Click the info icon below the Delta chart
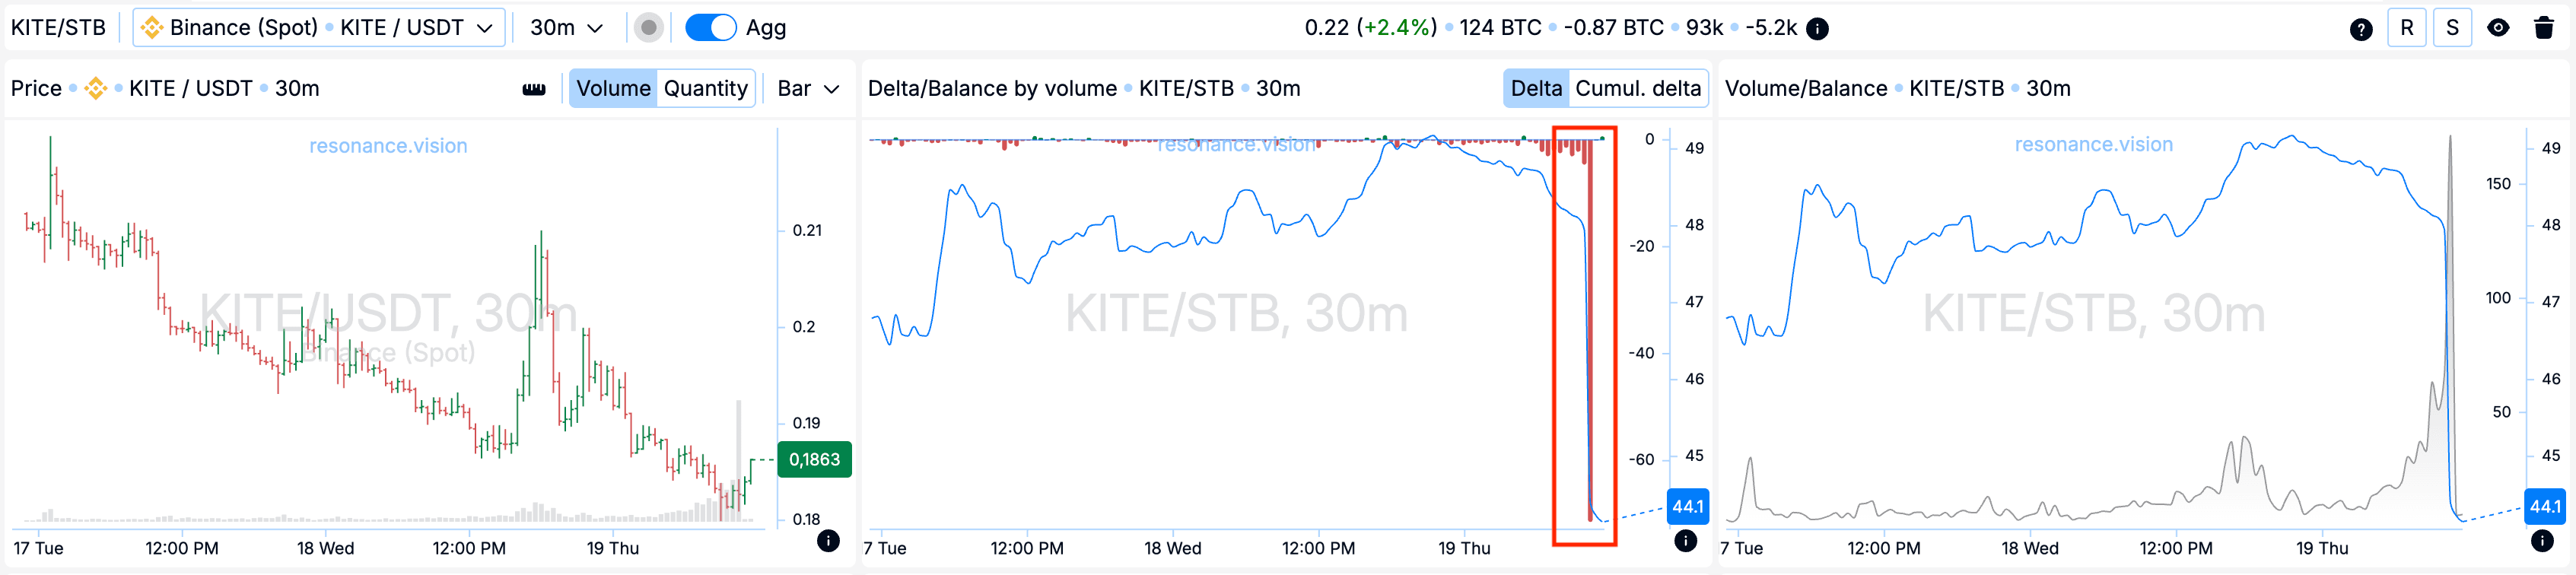The width and height of the screenshot is (2576, 575). click(x=1685, y=541)
